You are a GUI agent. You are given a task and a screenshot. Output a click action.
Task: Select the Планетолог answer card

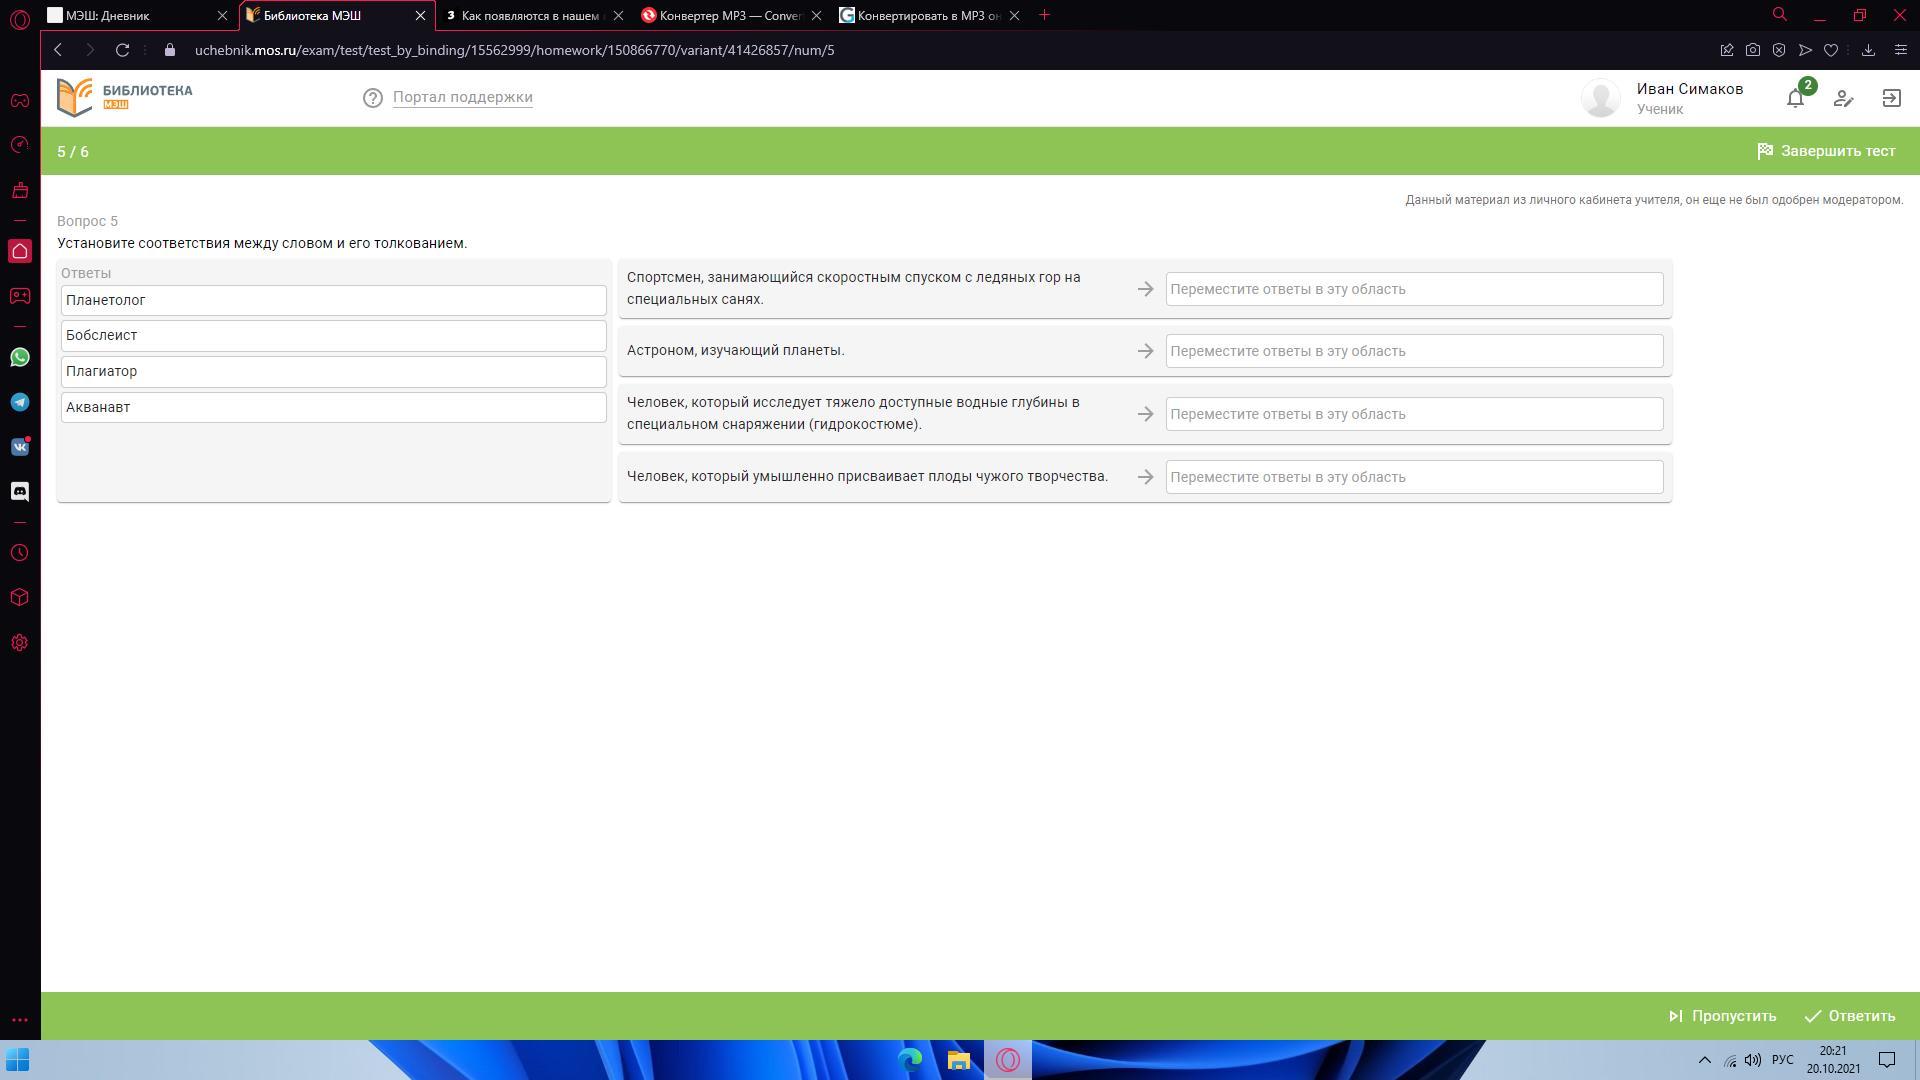(333, 300)
